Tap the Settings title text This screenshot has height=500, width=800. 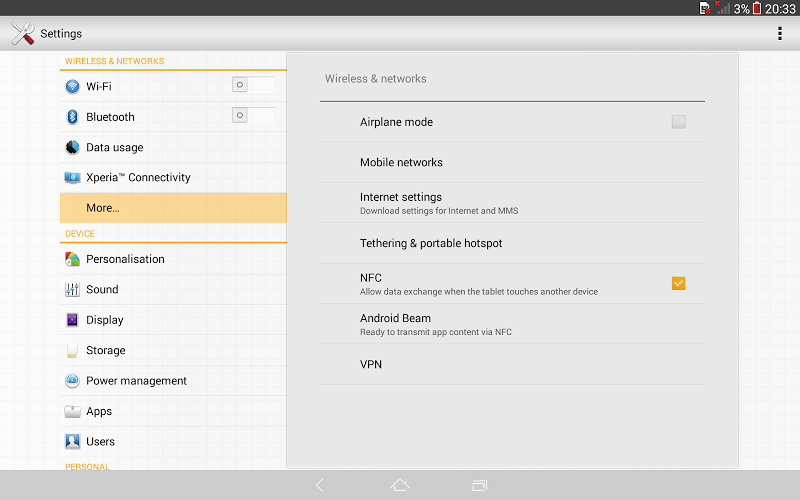click(x=61, y=34)
